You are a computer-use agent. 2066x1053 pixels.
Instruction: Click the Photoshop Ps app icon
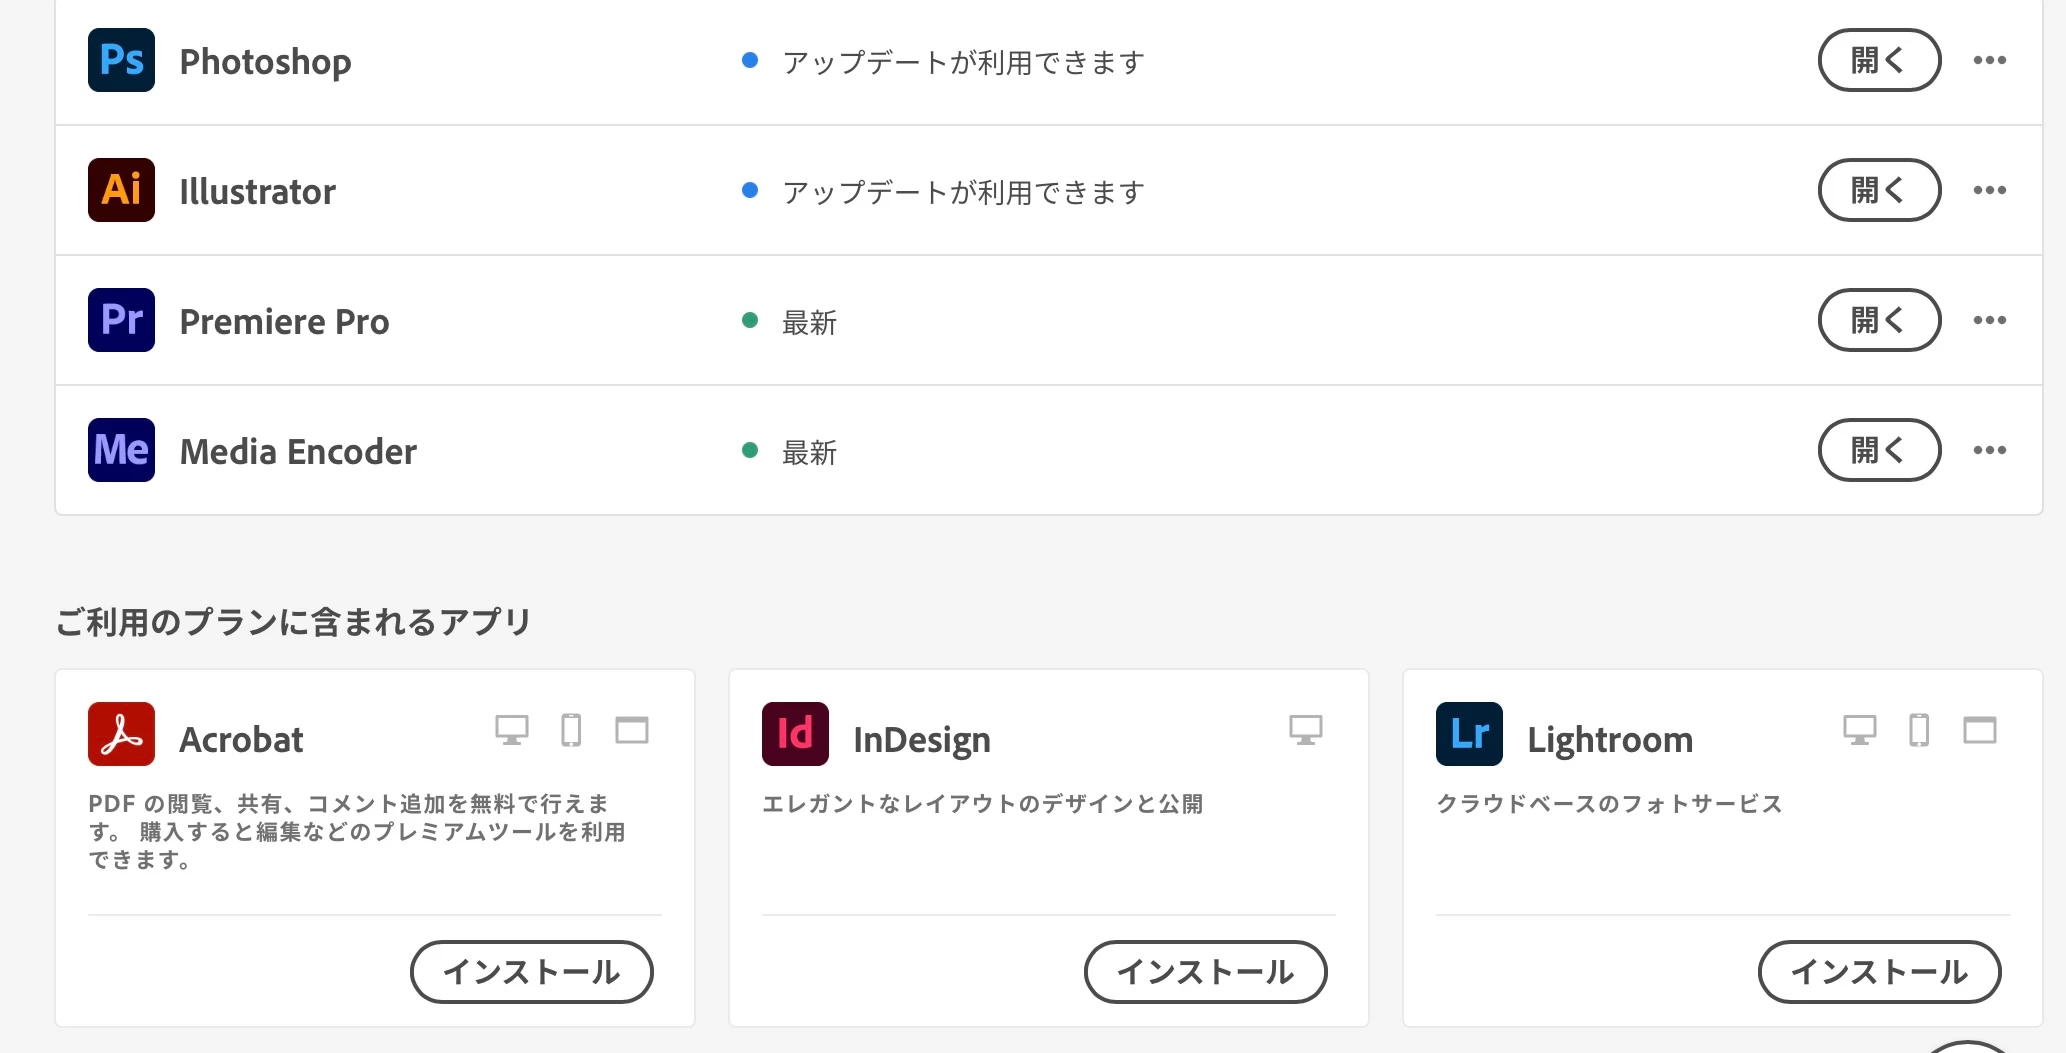pyautogui.click(x=121, y=60)
